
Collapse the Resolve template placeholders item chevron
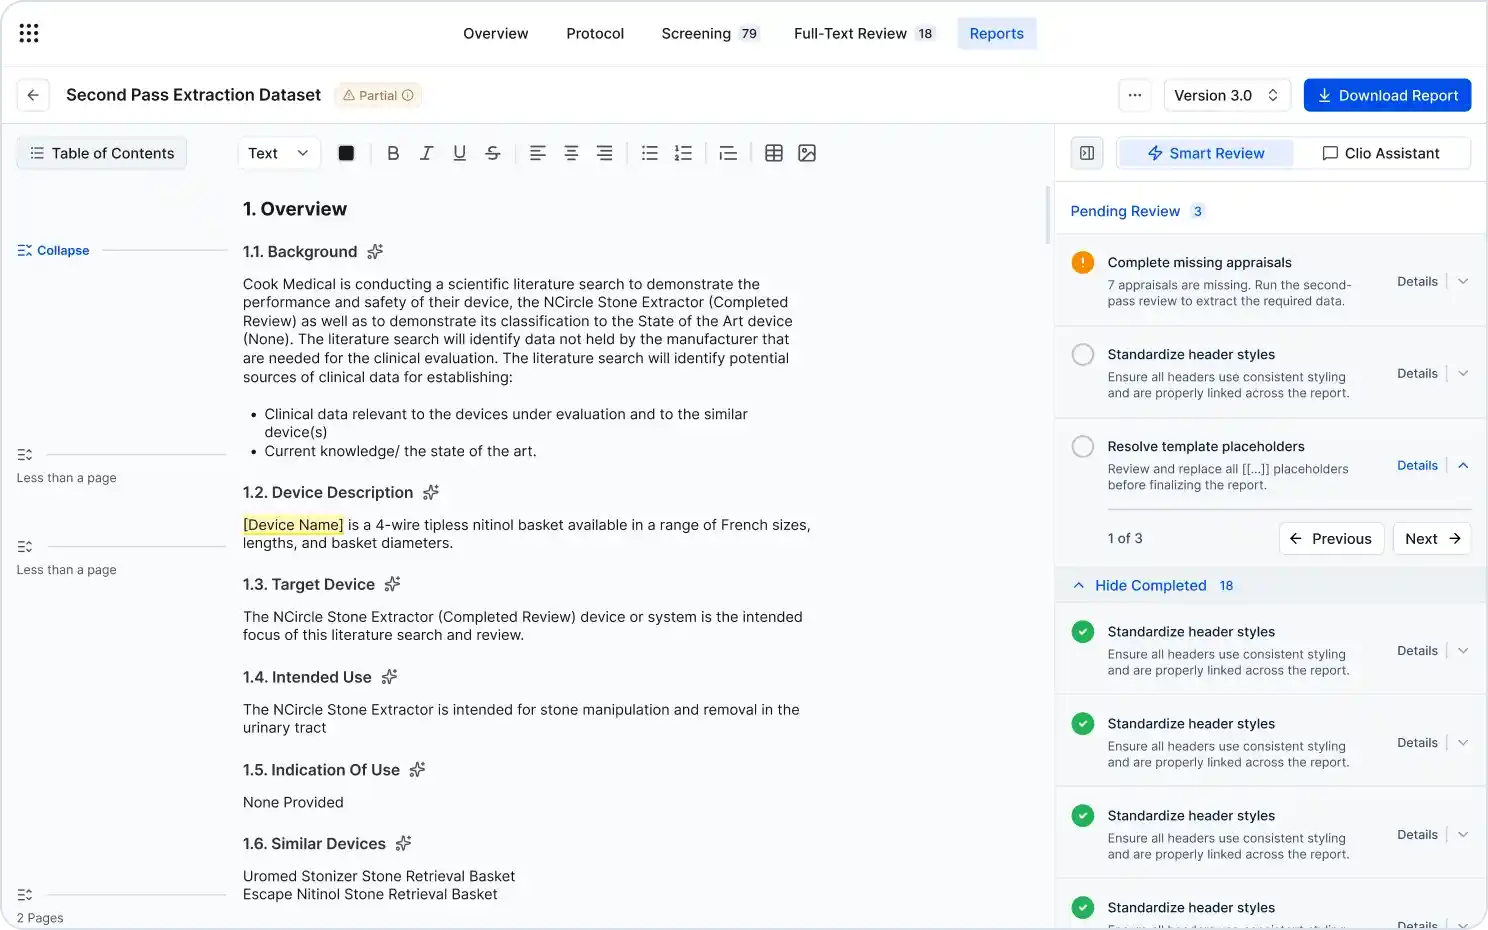[x=1463, y=466]
